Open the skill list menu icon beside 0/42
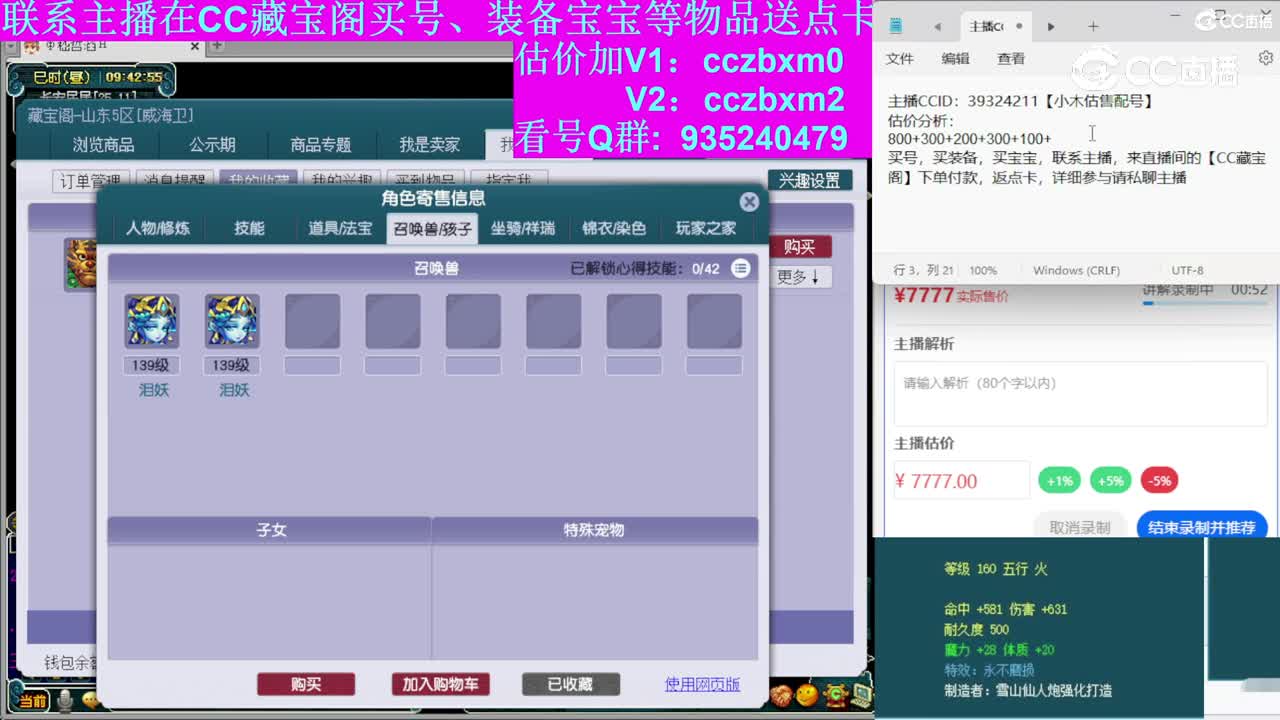This screenshot has width=1280, height=720. pyautogui.click(x=740, y=268)
